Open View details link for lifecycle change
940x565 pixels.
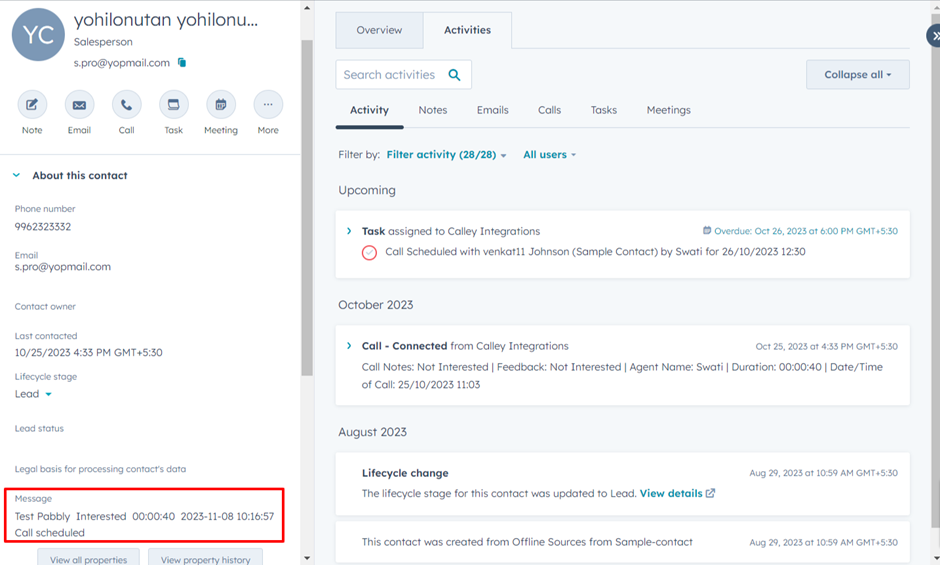tap(677, 493)
